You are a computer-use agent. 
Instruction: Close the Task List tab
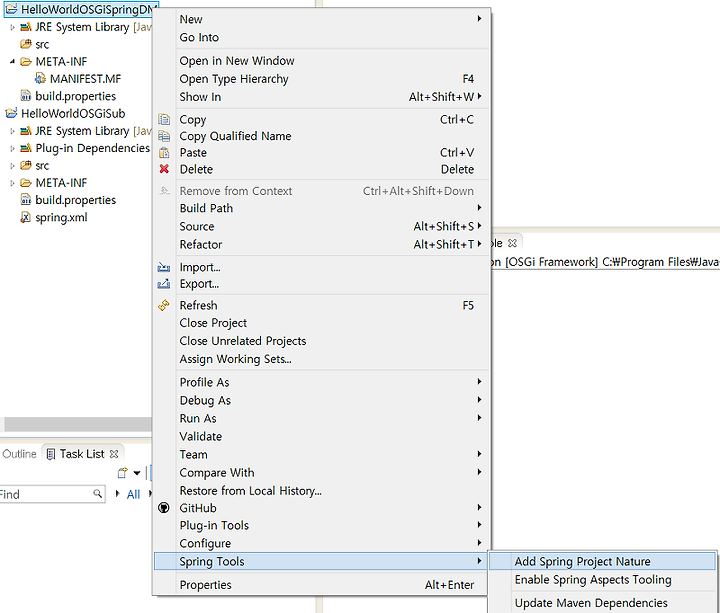[114, 454]
